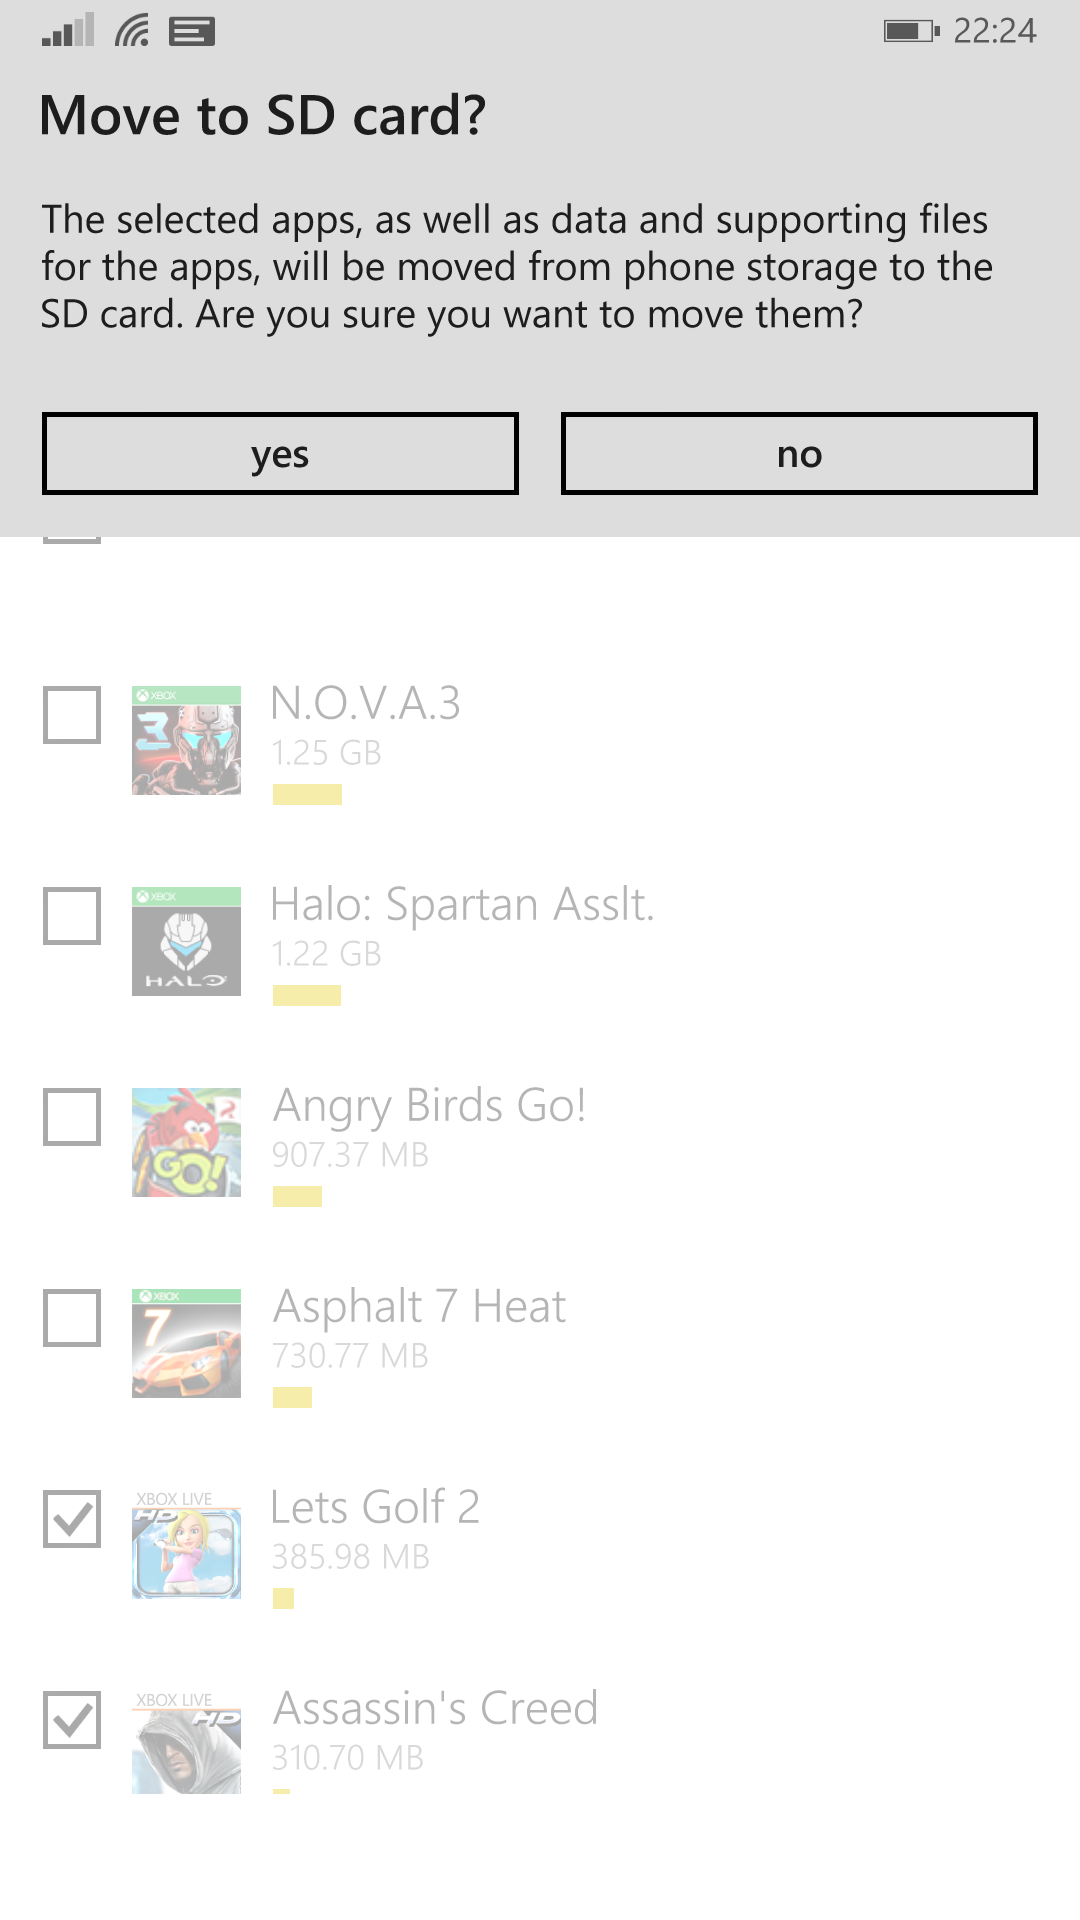1080x1920 pixels.
Task: Tap the message notification status icon
Action: (192, 32)
